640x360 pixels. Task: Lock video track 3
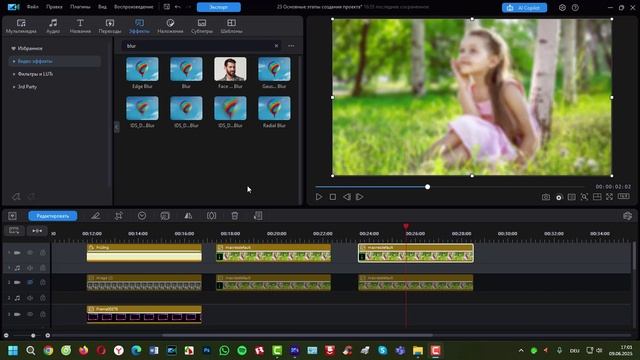42,314
